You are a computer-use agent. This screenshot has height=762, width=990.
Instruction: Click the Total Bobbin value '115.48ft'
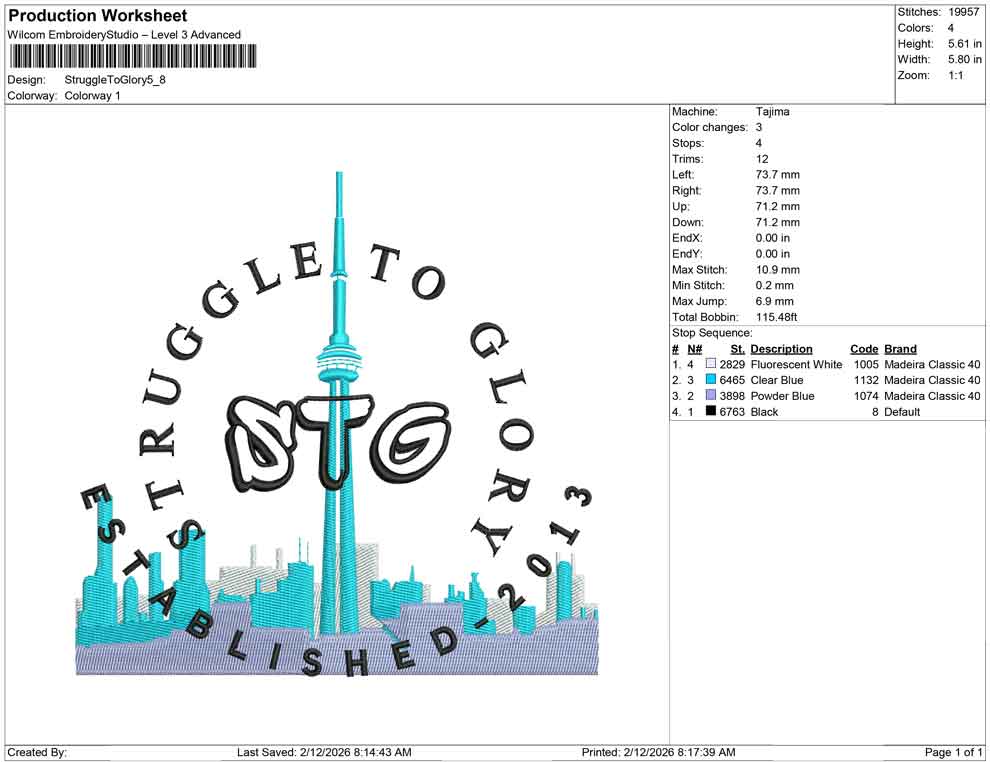(777, 317)
